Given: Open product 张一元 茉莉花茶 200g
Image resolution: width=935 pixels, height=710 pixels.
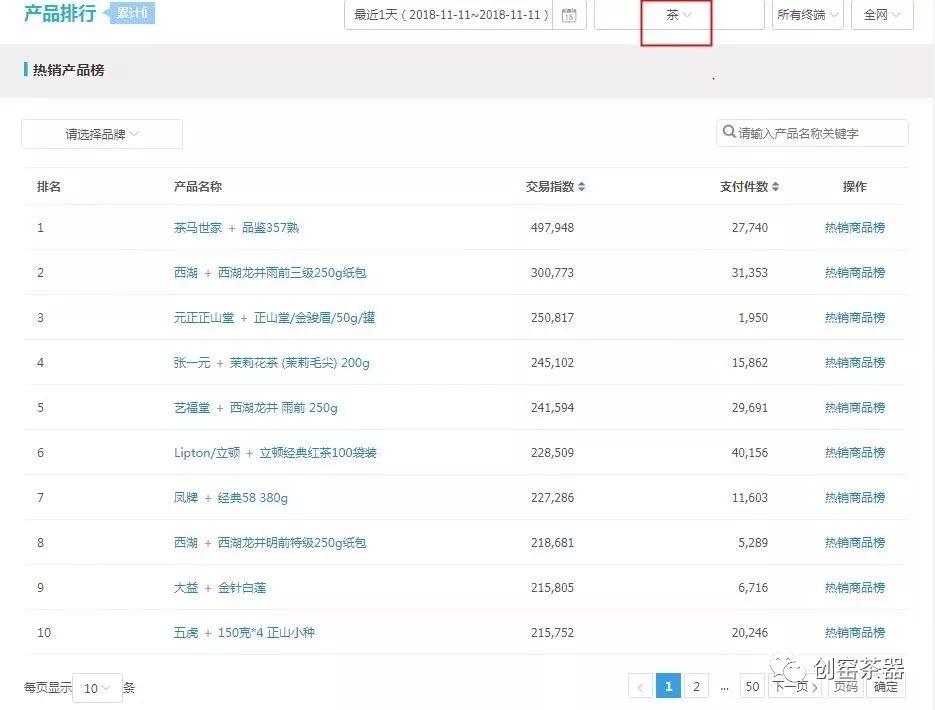Looking at the screenshot, I should click(271, 362).
